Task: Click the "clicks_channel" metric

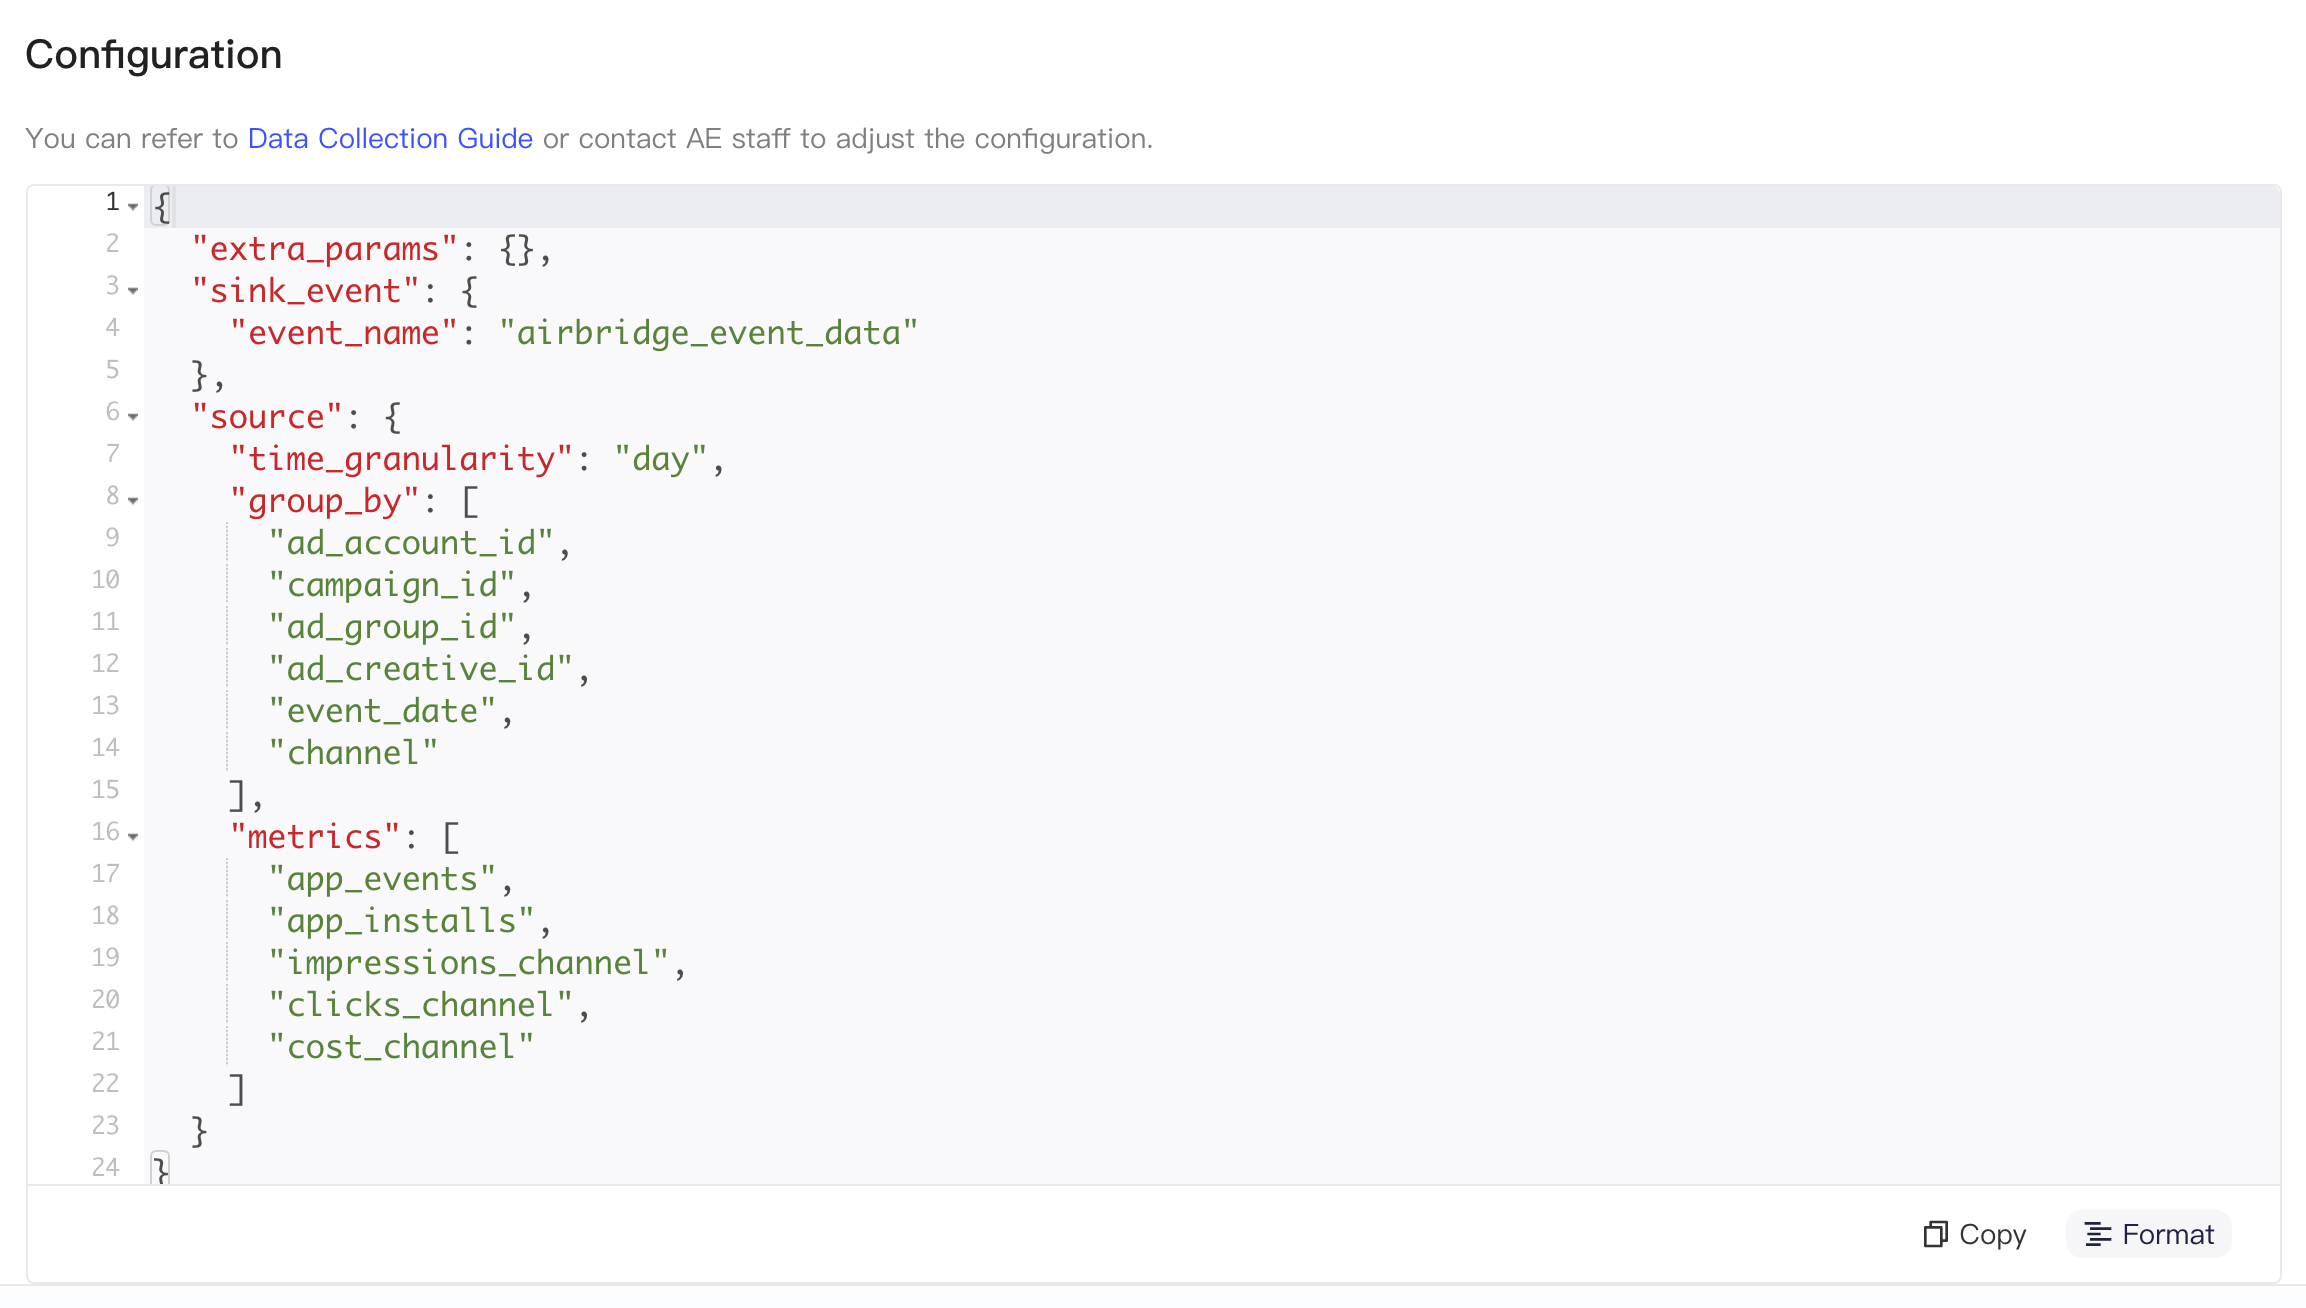Action: point(420,1005)
